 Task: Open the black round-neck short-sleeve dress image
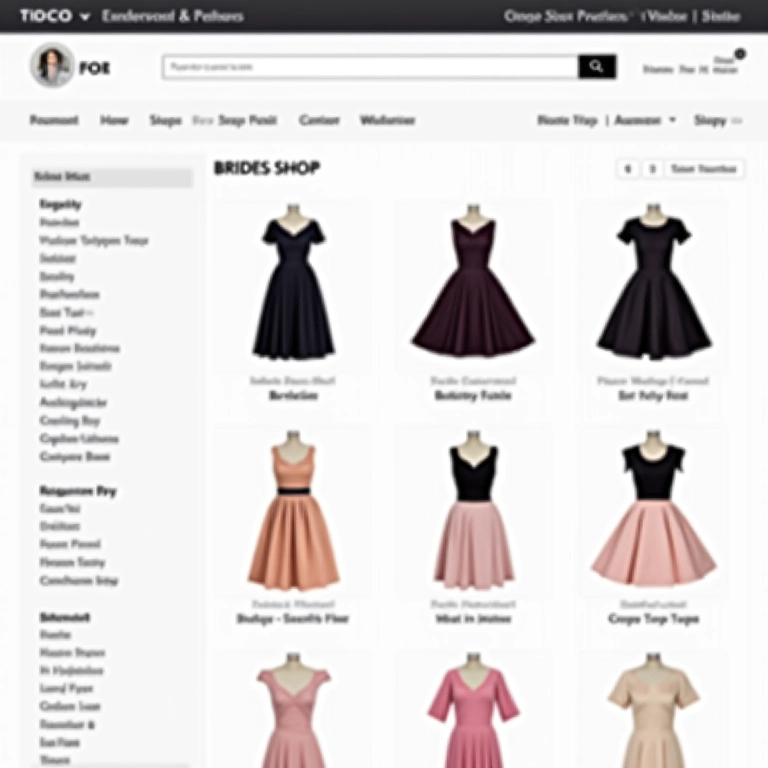653,283
